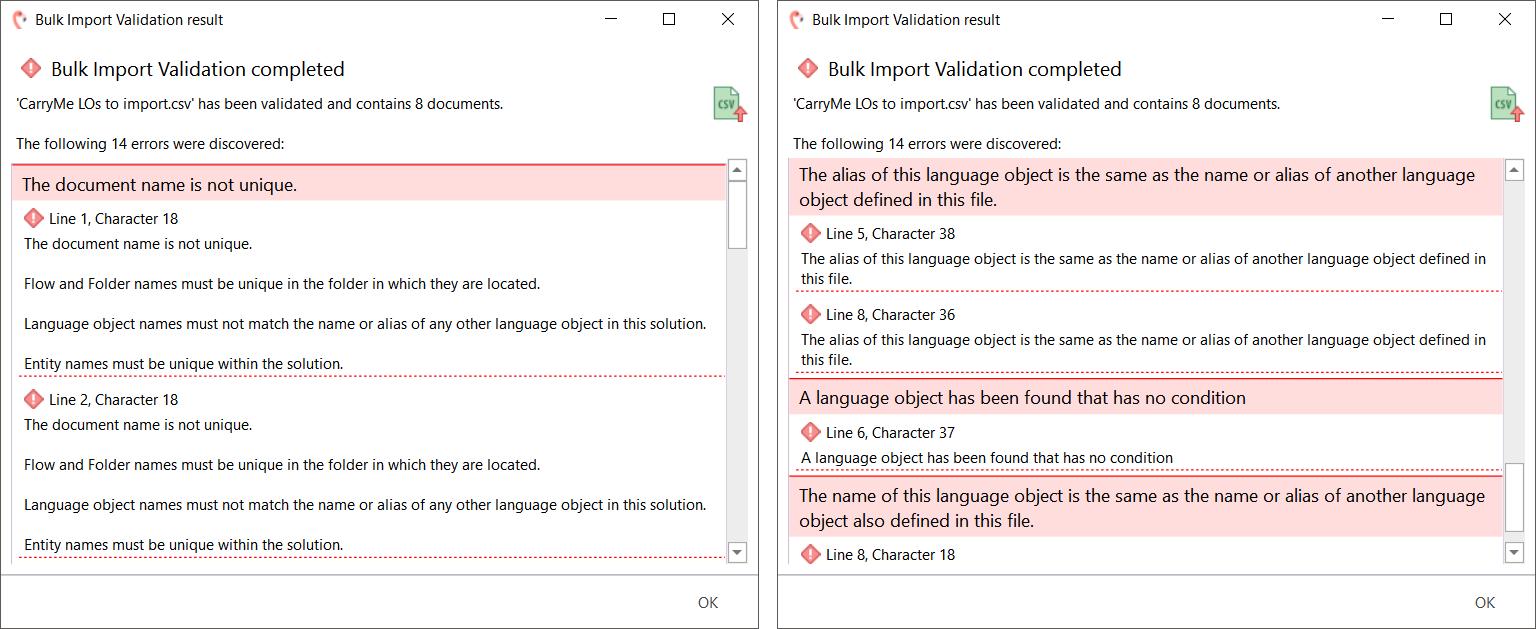Click the red diamond beside Line 8, Character 36
This screenshot has height=629, width=1536.
(x=811, y=314)
